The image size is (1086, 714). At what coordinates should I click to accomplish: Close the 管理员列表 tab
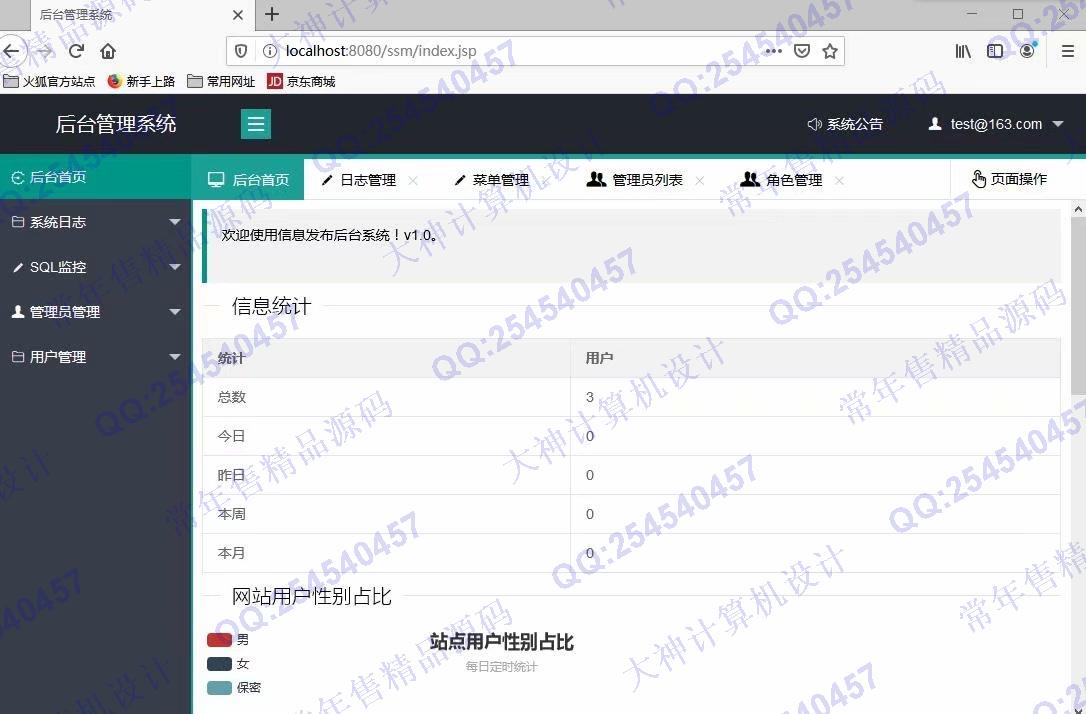(700, 180)
